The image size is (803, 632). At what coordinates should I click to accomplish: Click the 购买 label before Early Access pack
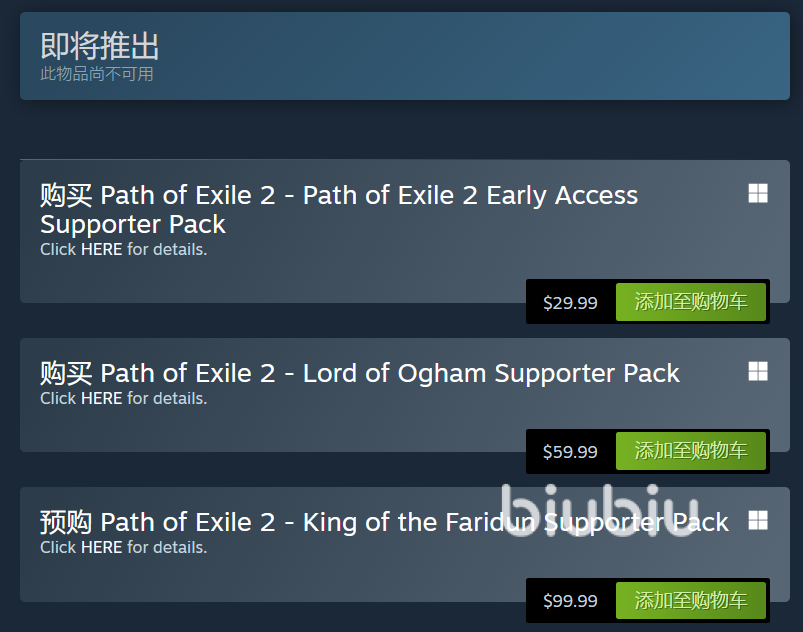pyautogui.click(x=66, y=195)
